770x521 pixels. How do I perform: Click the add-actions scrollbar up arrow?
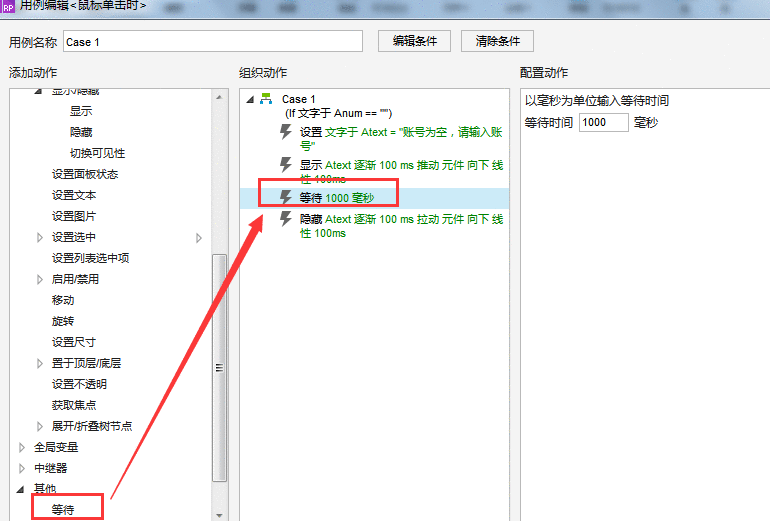(x=219, y=97)
